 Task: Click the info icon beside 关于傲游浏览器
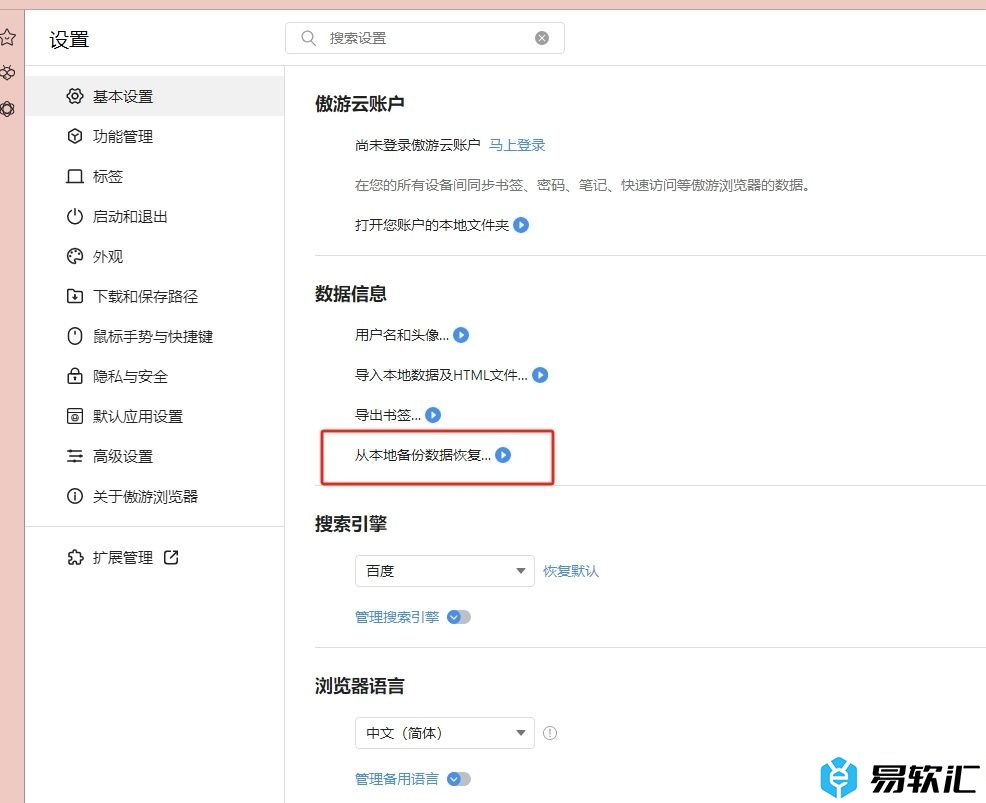click(75, 496)
